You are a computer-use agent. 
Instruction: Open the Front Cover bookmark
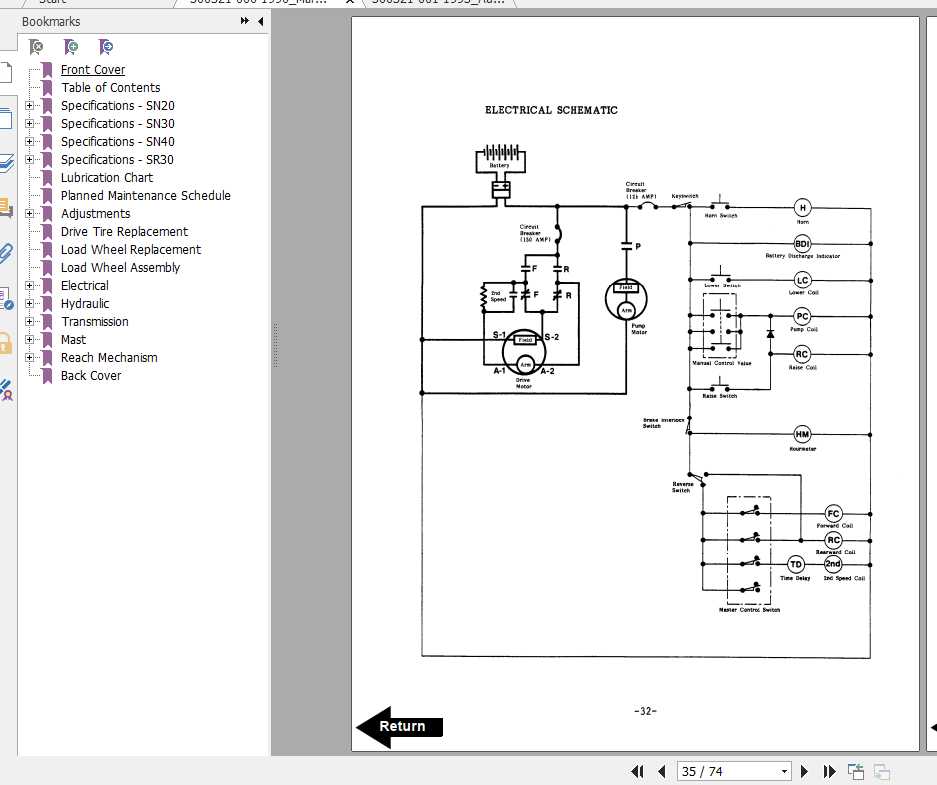click(93, 70)
